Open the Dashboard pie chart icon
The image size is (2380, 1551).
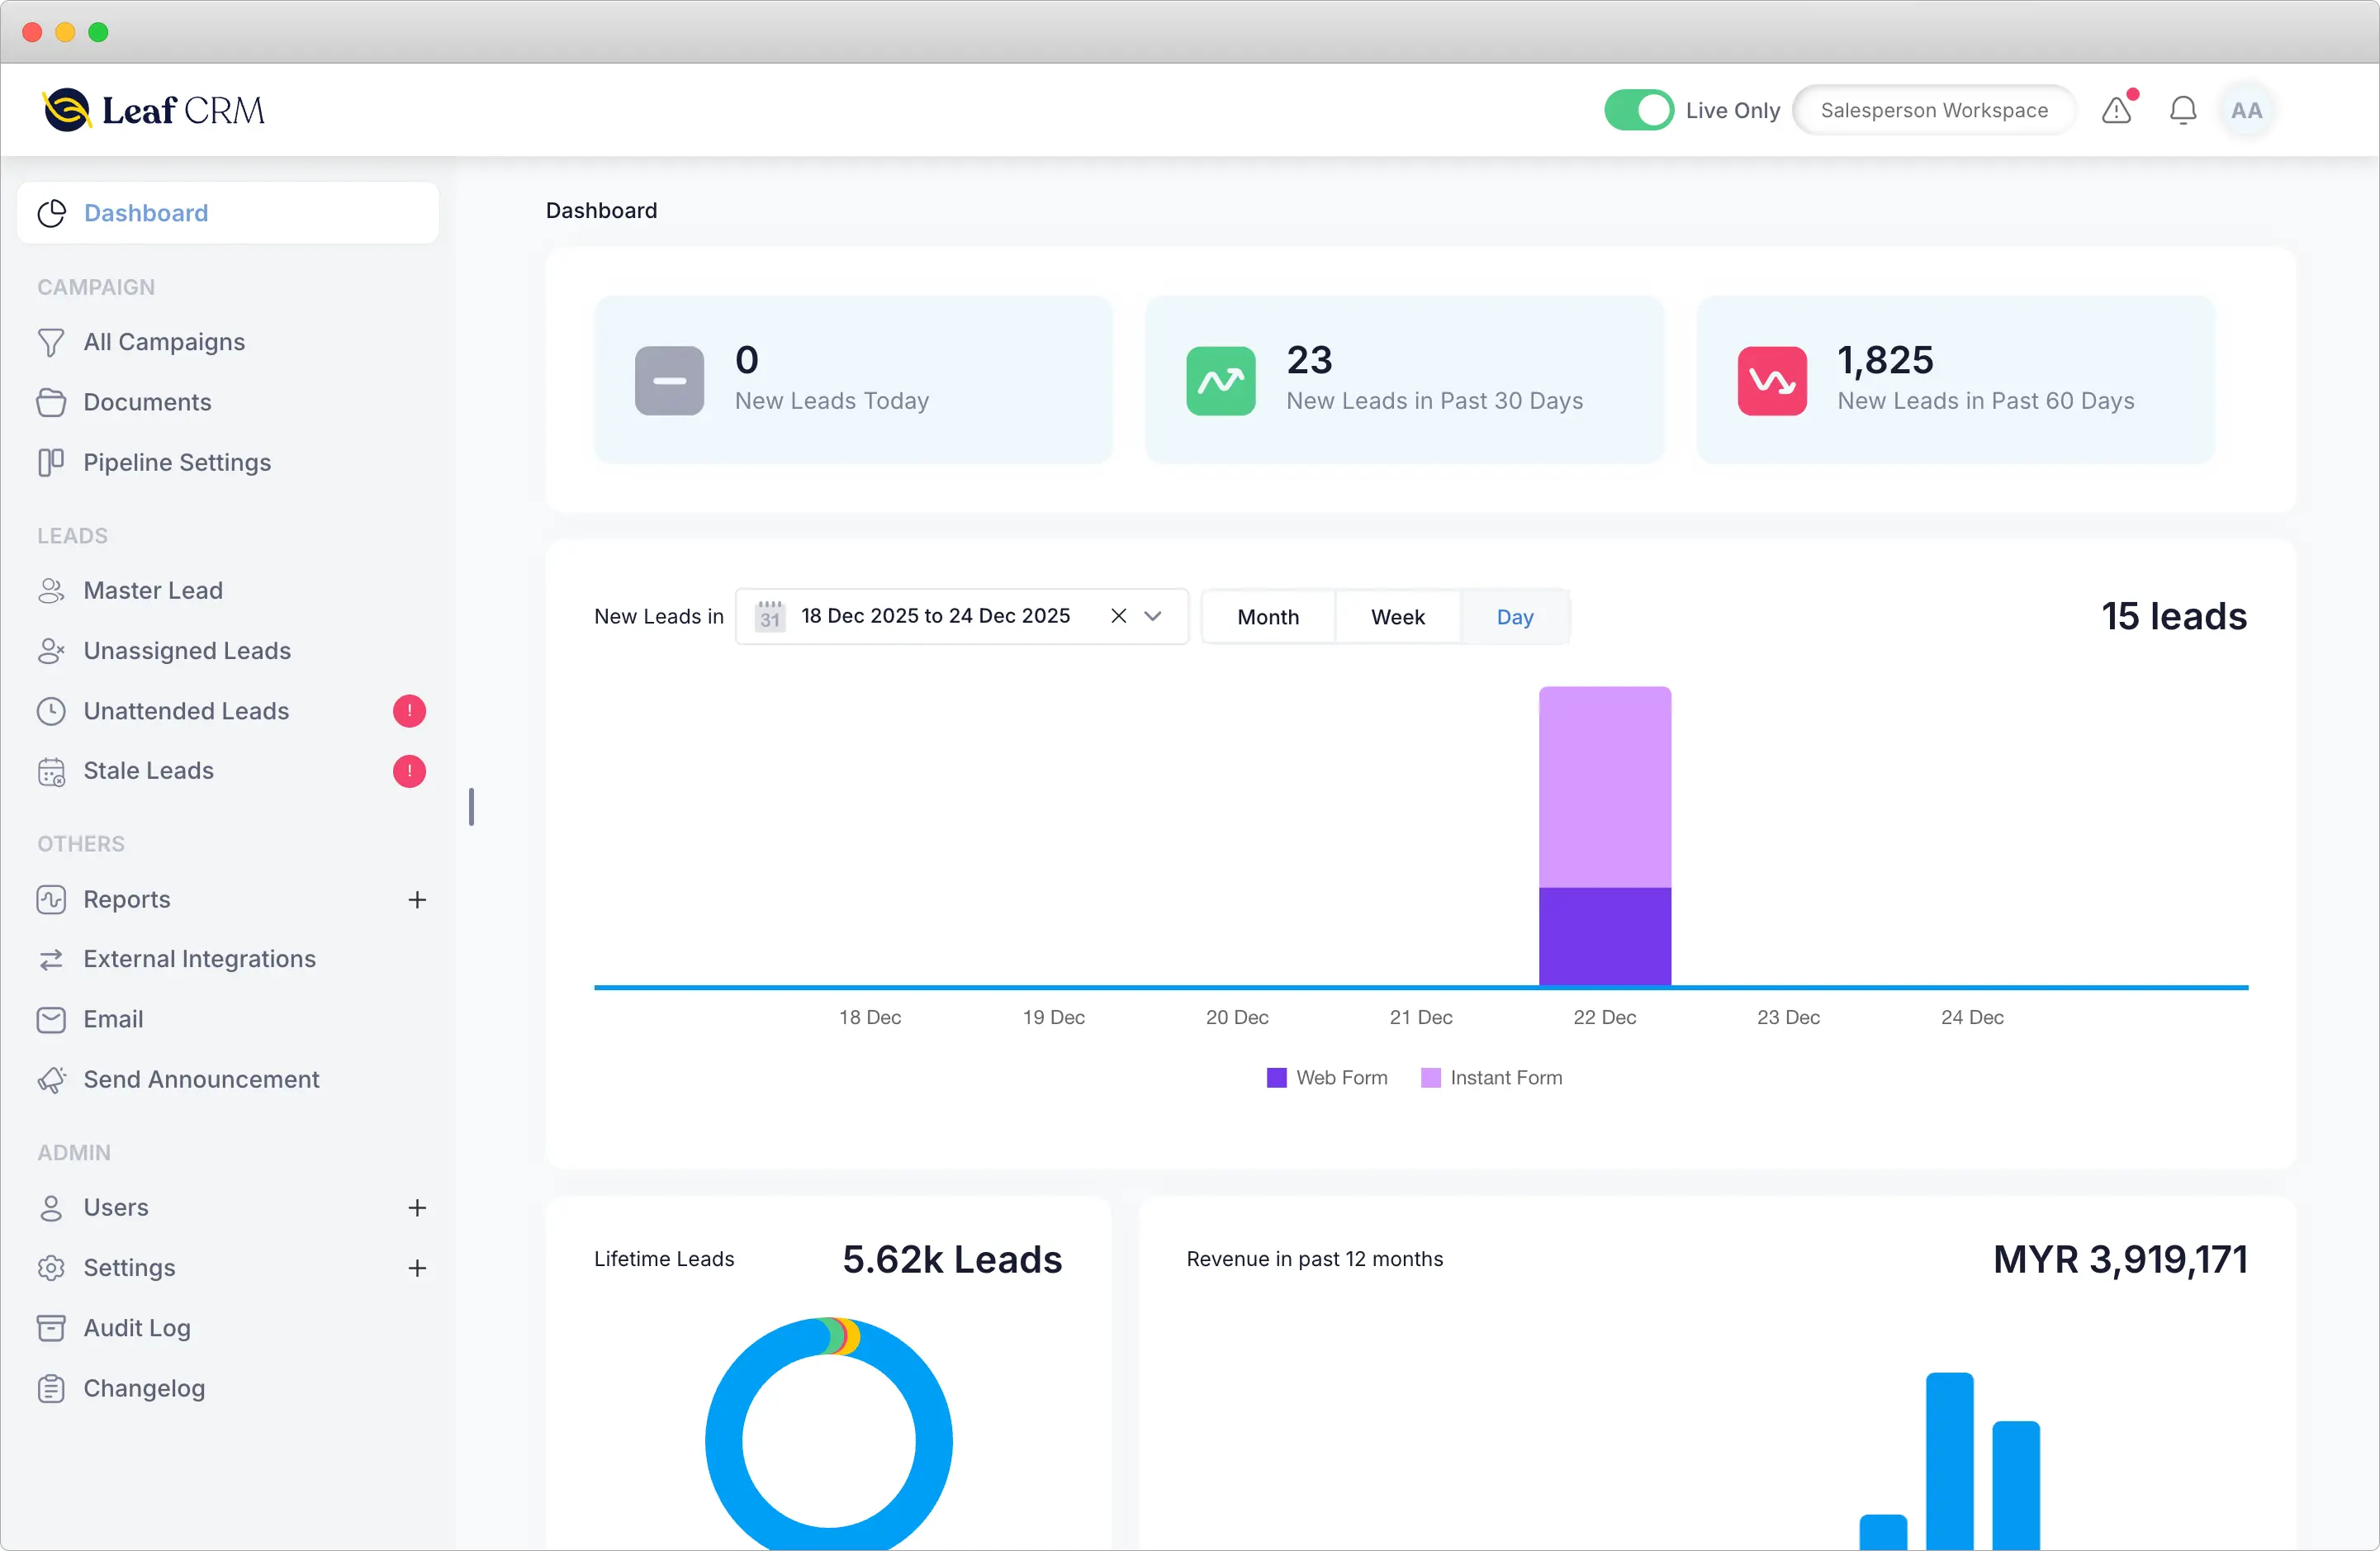point(52,212)
